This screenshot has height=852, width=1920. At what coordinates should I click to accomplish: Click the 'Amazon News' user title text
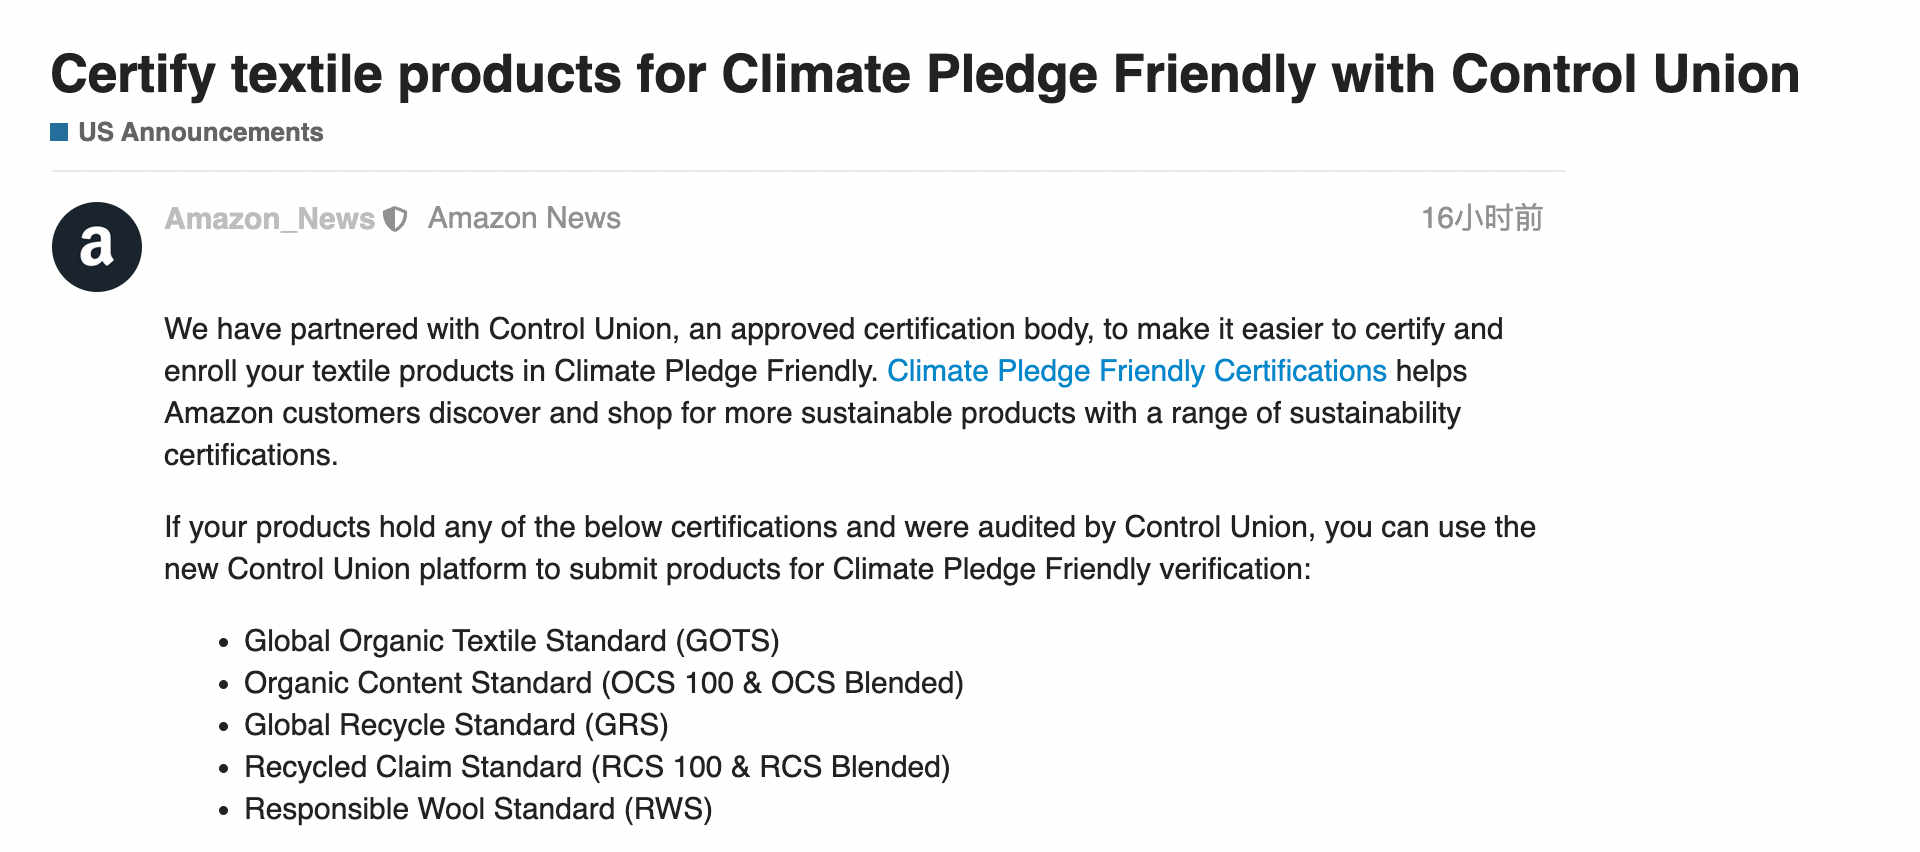pos(524,218)
